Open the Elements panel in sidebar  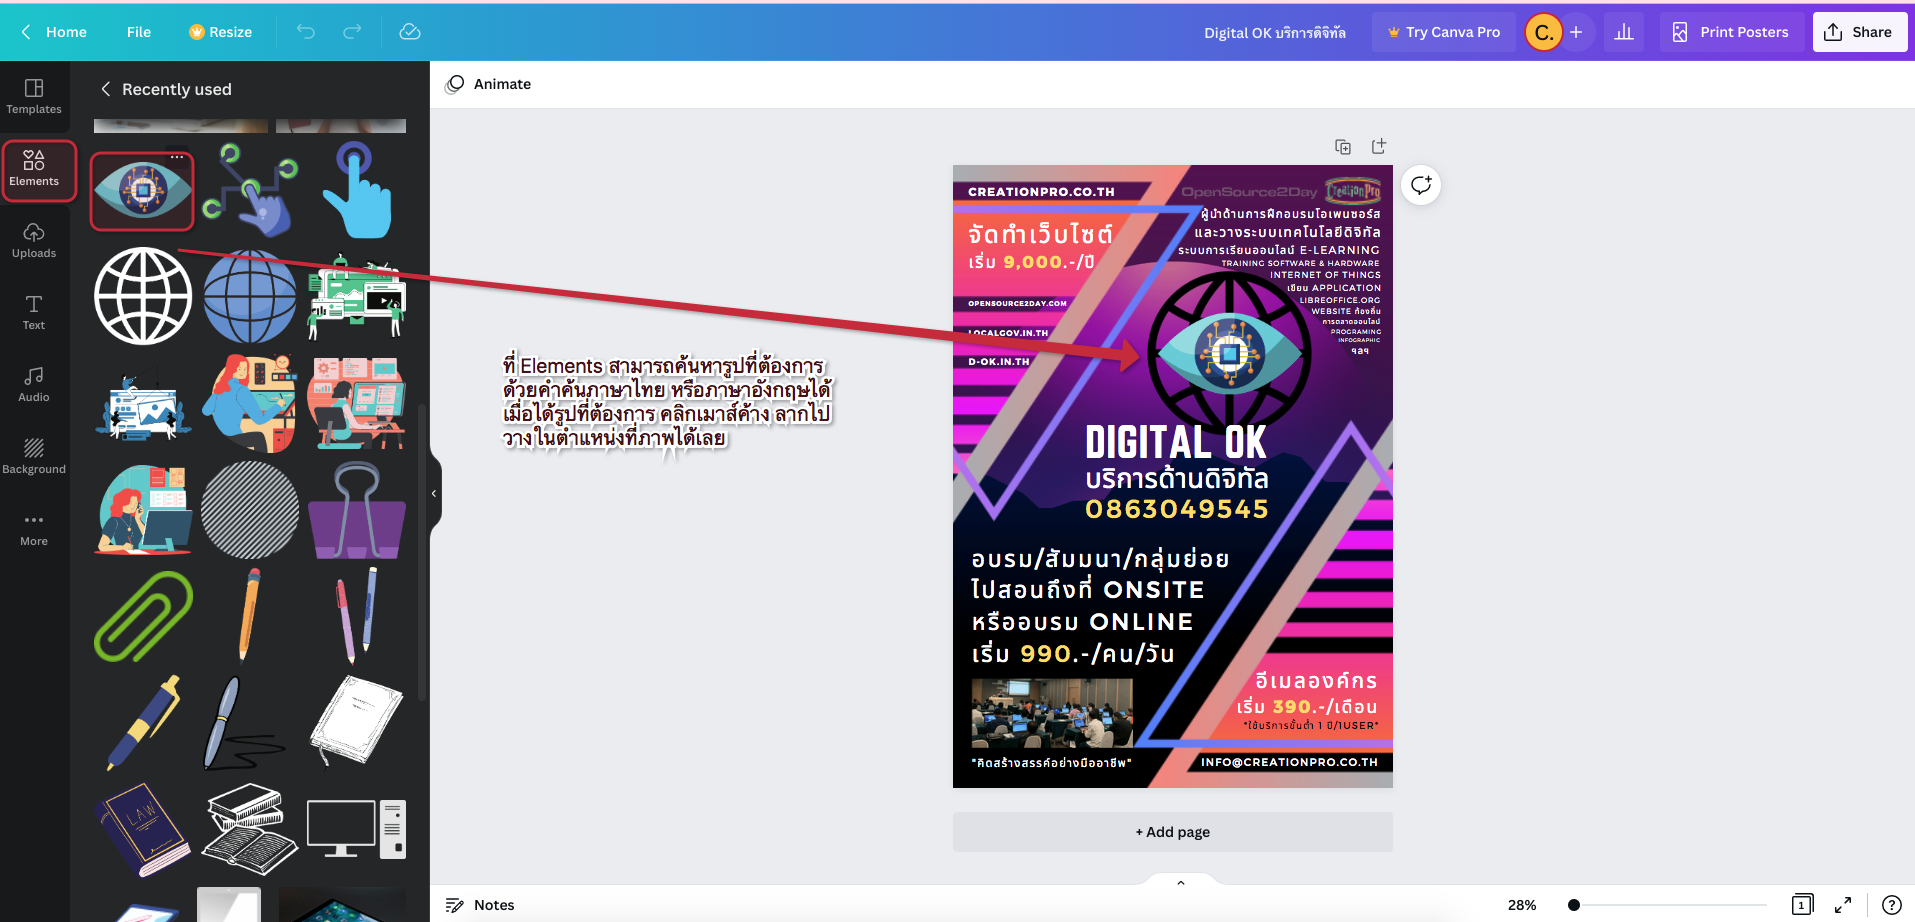pos(34,169)
